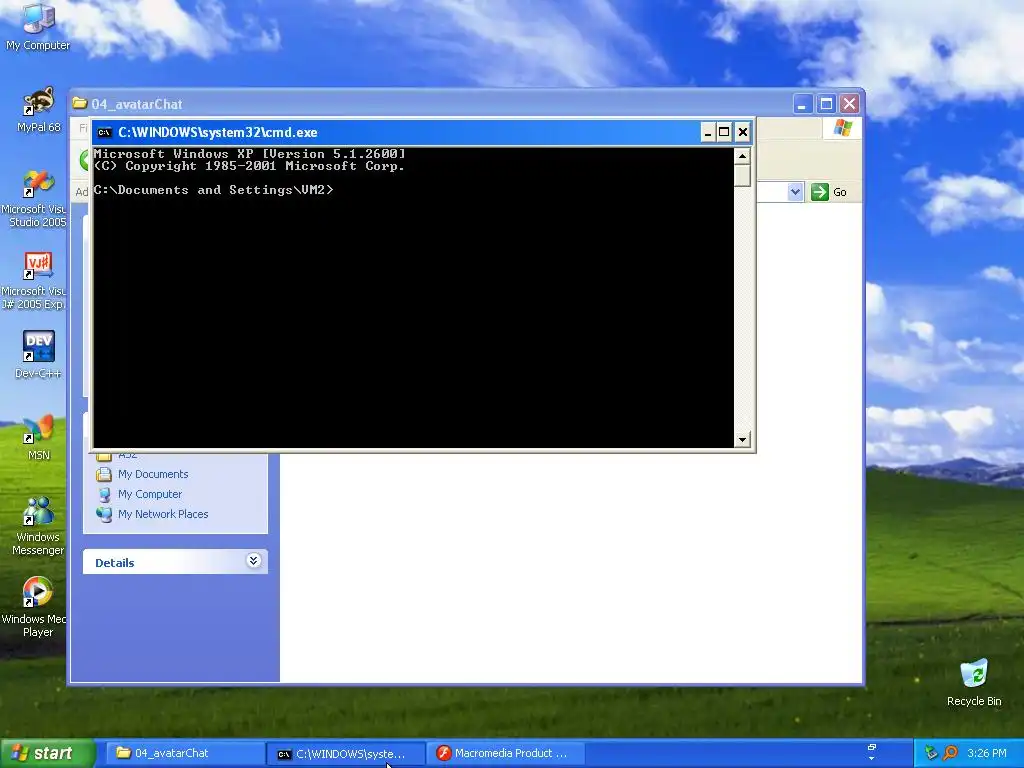Click the magnifier tray icon
This screenshot has width=1024, height=768.
(950, 753)
